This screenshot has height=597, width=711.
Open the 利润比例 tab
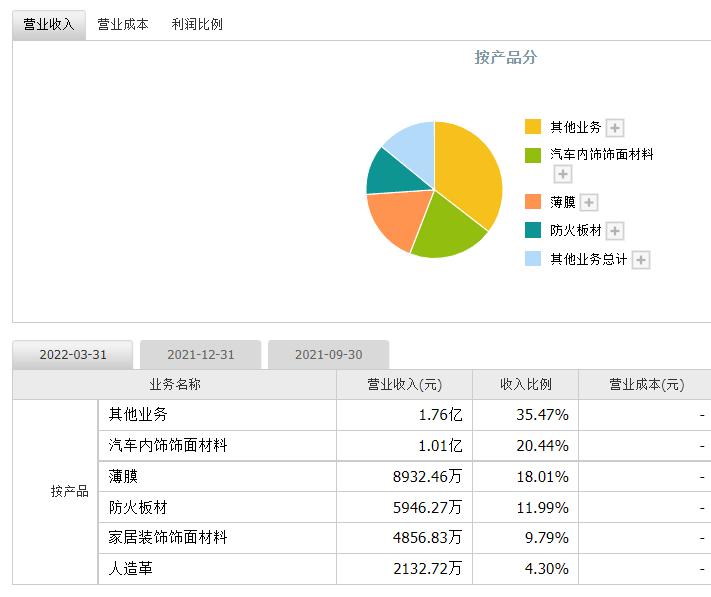197,25
